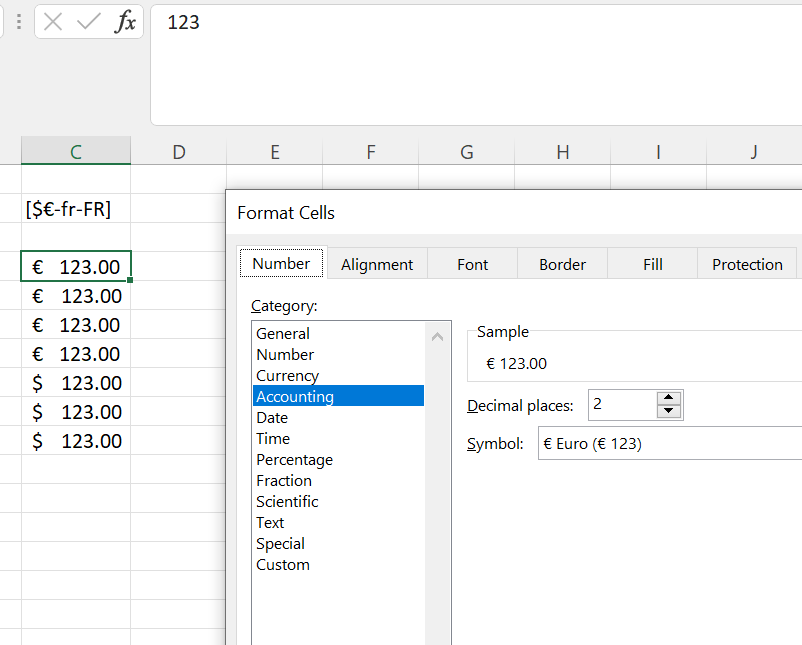Image resolution: width=802 pixels, height=645 pixels.
Task: Switch to the Number tab
Action: [x=281, y=263]
